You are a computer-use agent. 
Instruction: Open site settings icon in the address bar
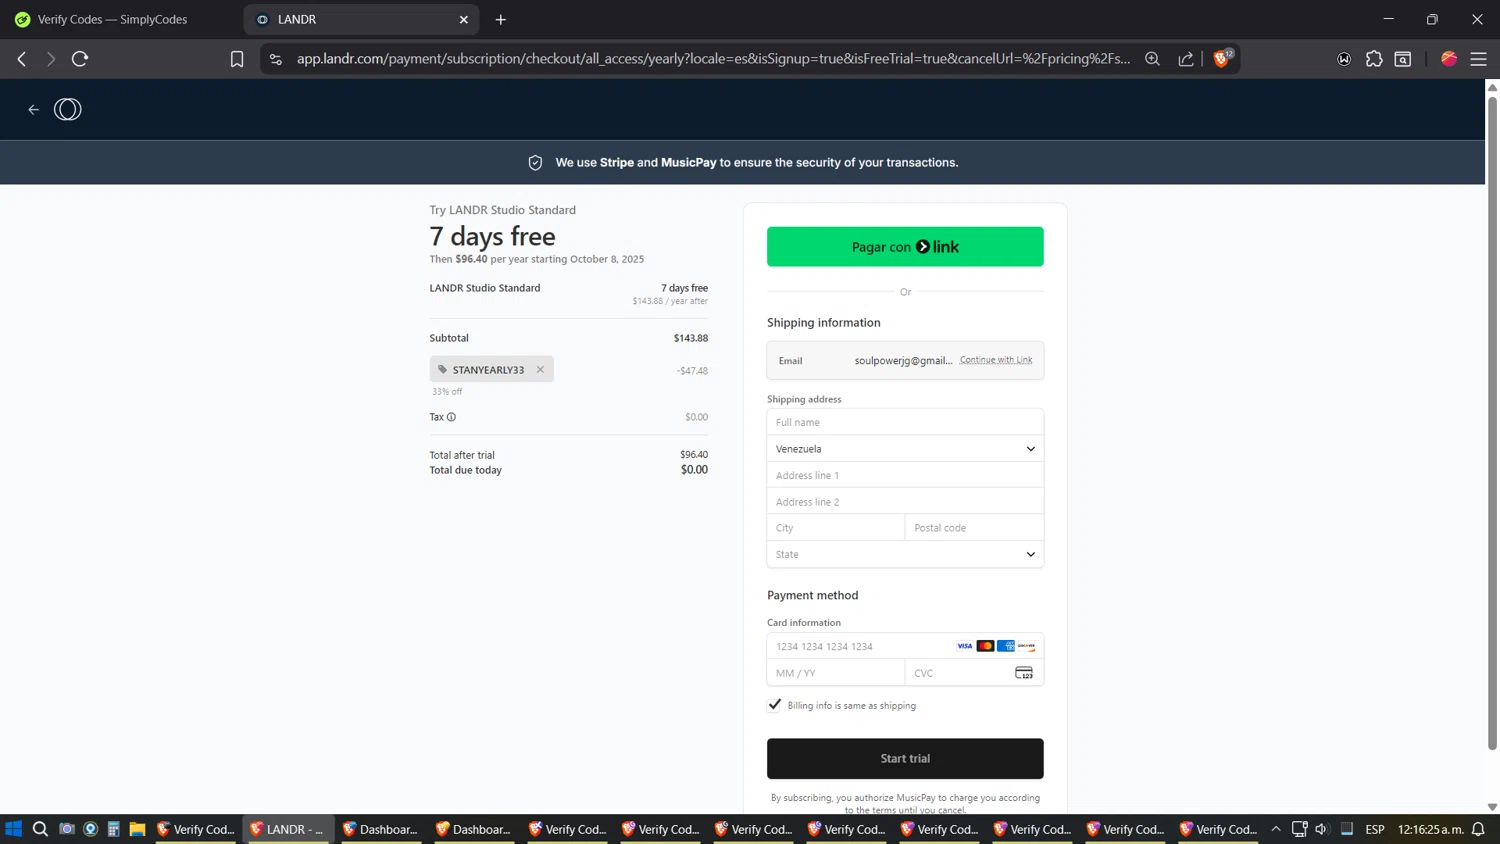pos(276,59)
